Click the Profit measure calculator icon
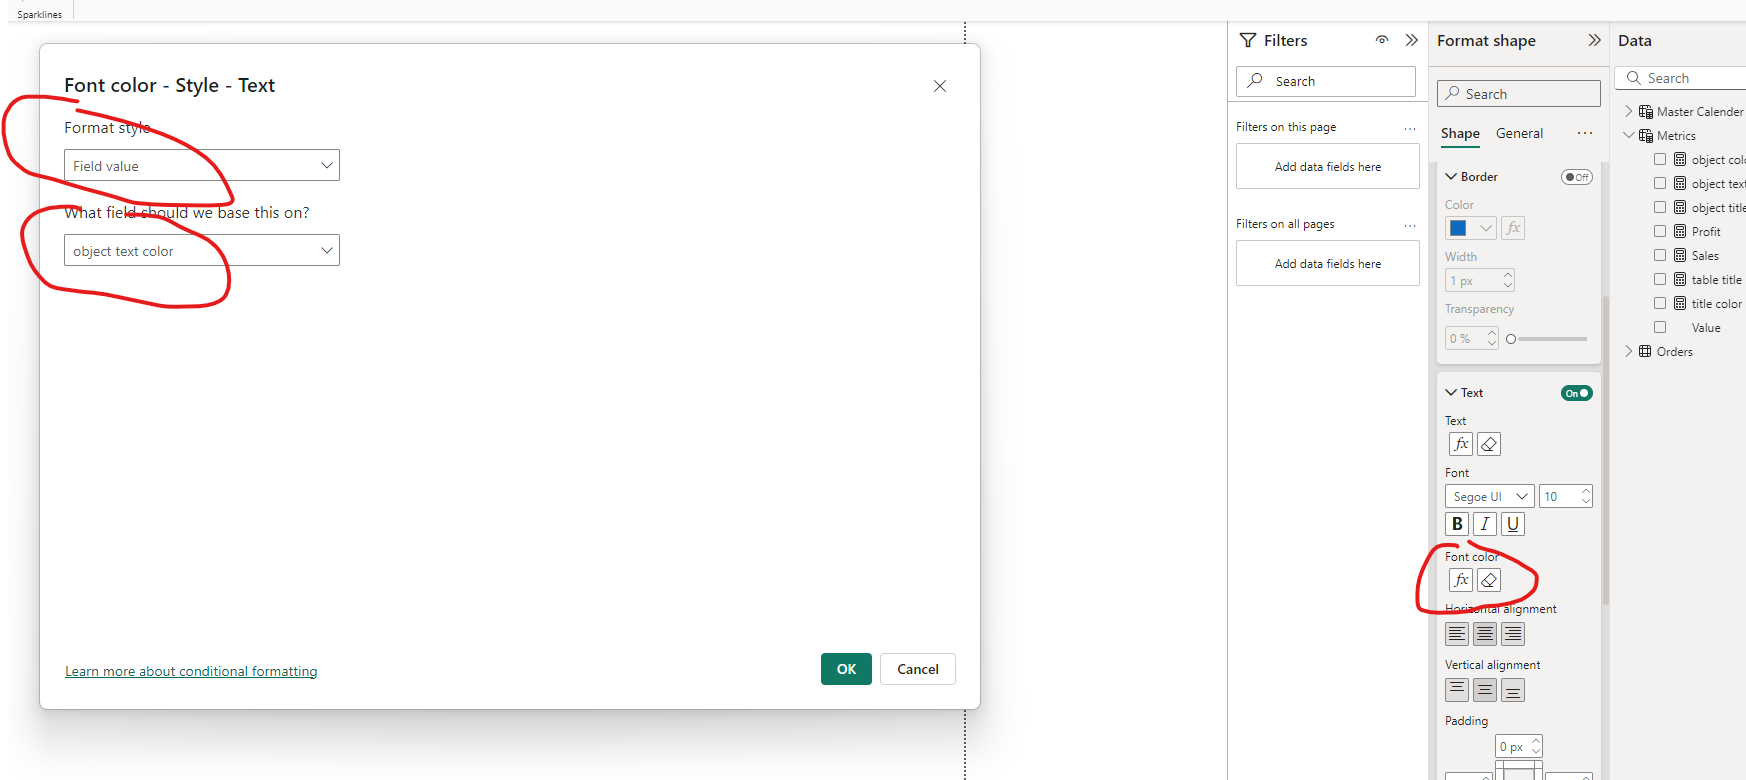 (1680, 231)
